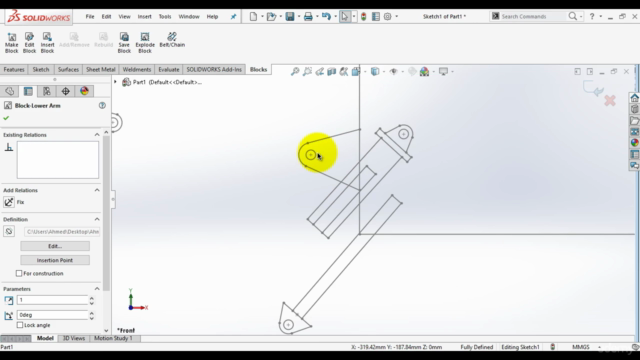This screenshot has height=360, width=640.
Task: Click the Editing Sketch1 status text
Action: [520, 347]
